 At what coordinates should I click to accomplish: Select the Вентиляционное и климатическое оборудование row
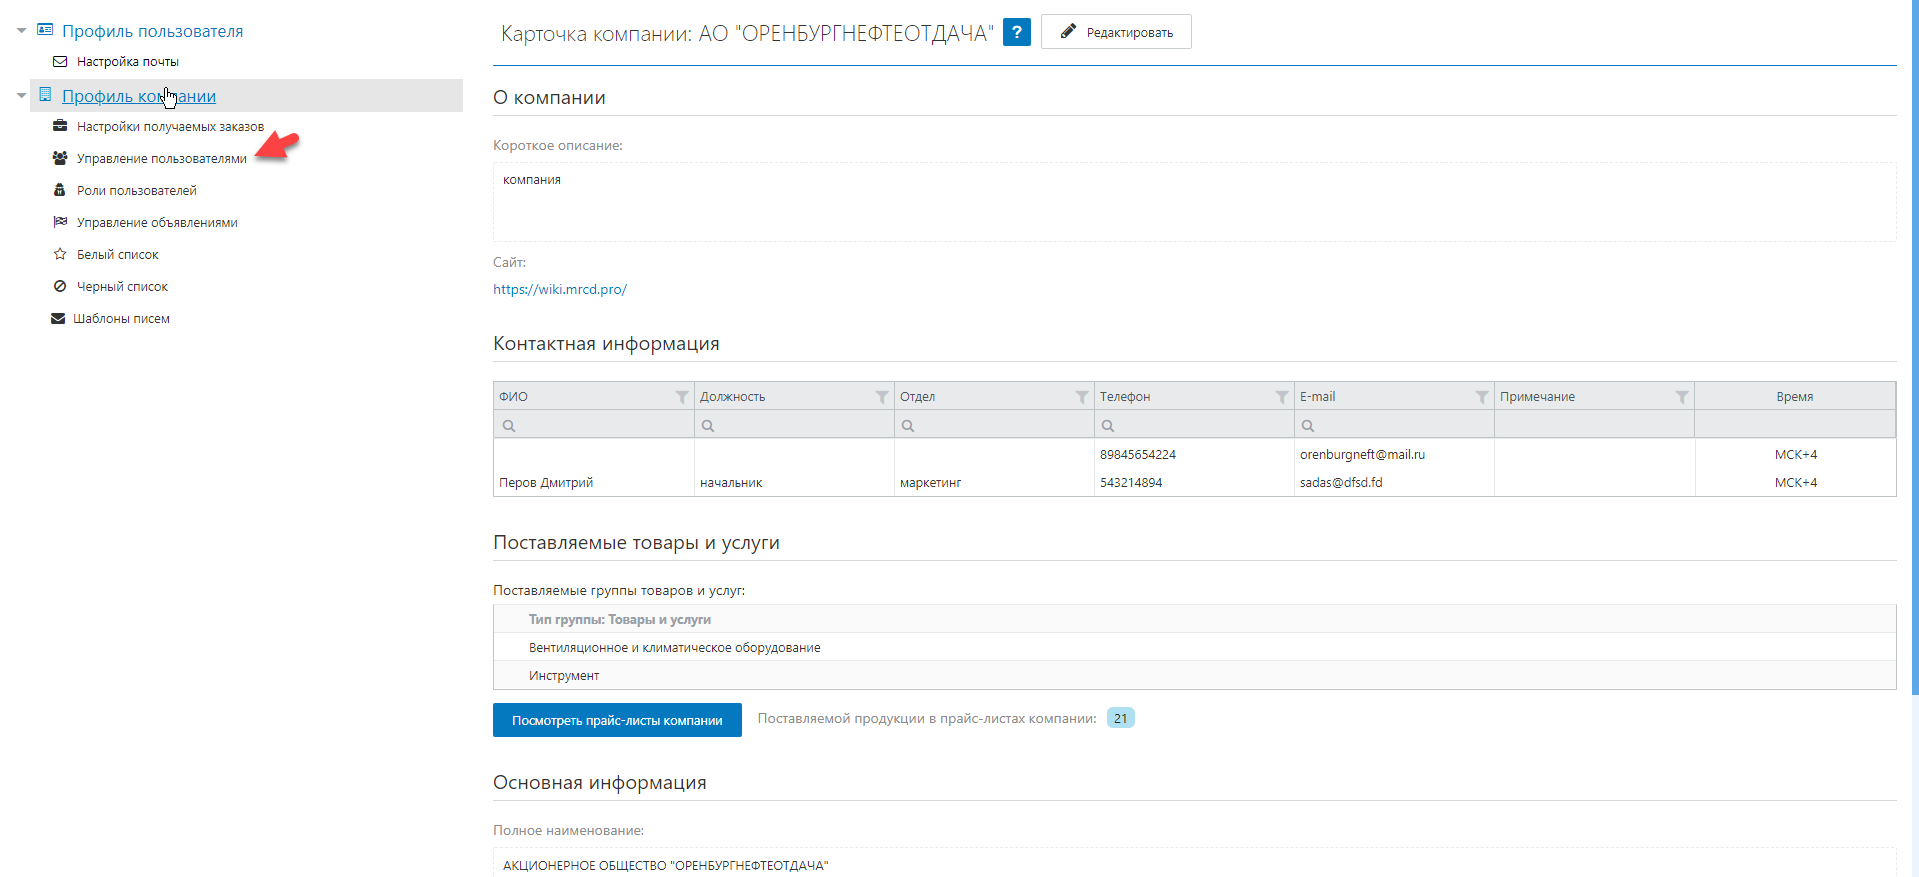click(675, 648)
